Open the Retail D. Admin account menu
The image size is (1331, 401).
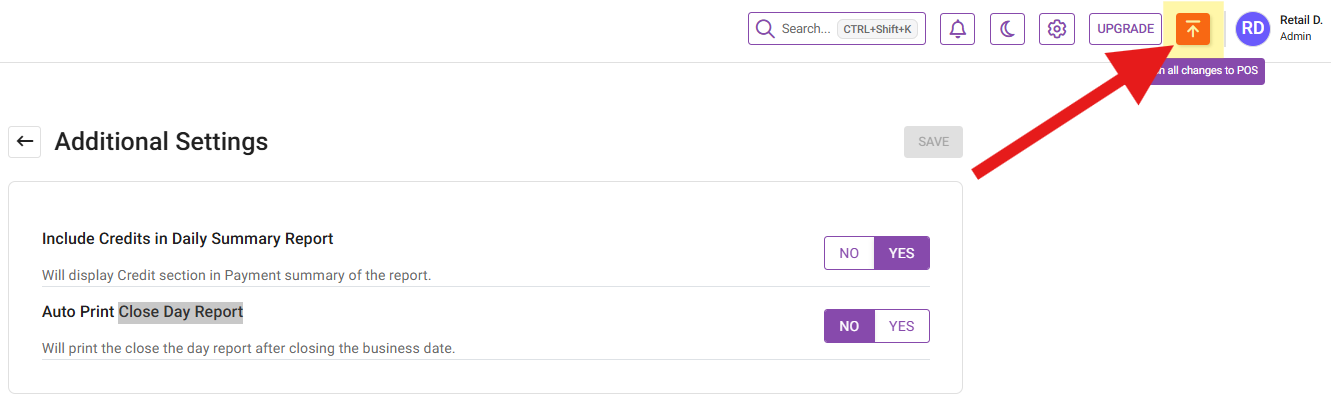tap(1300, 28)
